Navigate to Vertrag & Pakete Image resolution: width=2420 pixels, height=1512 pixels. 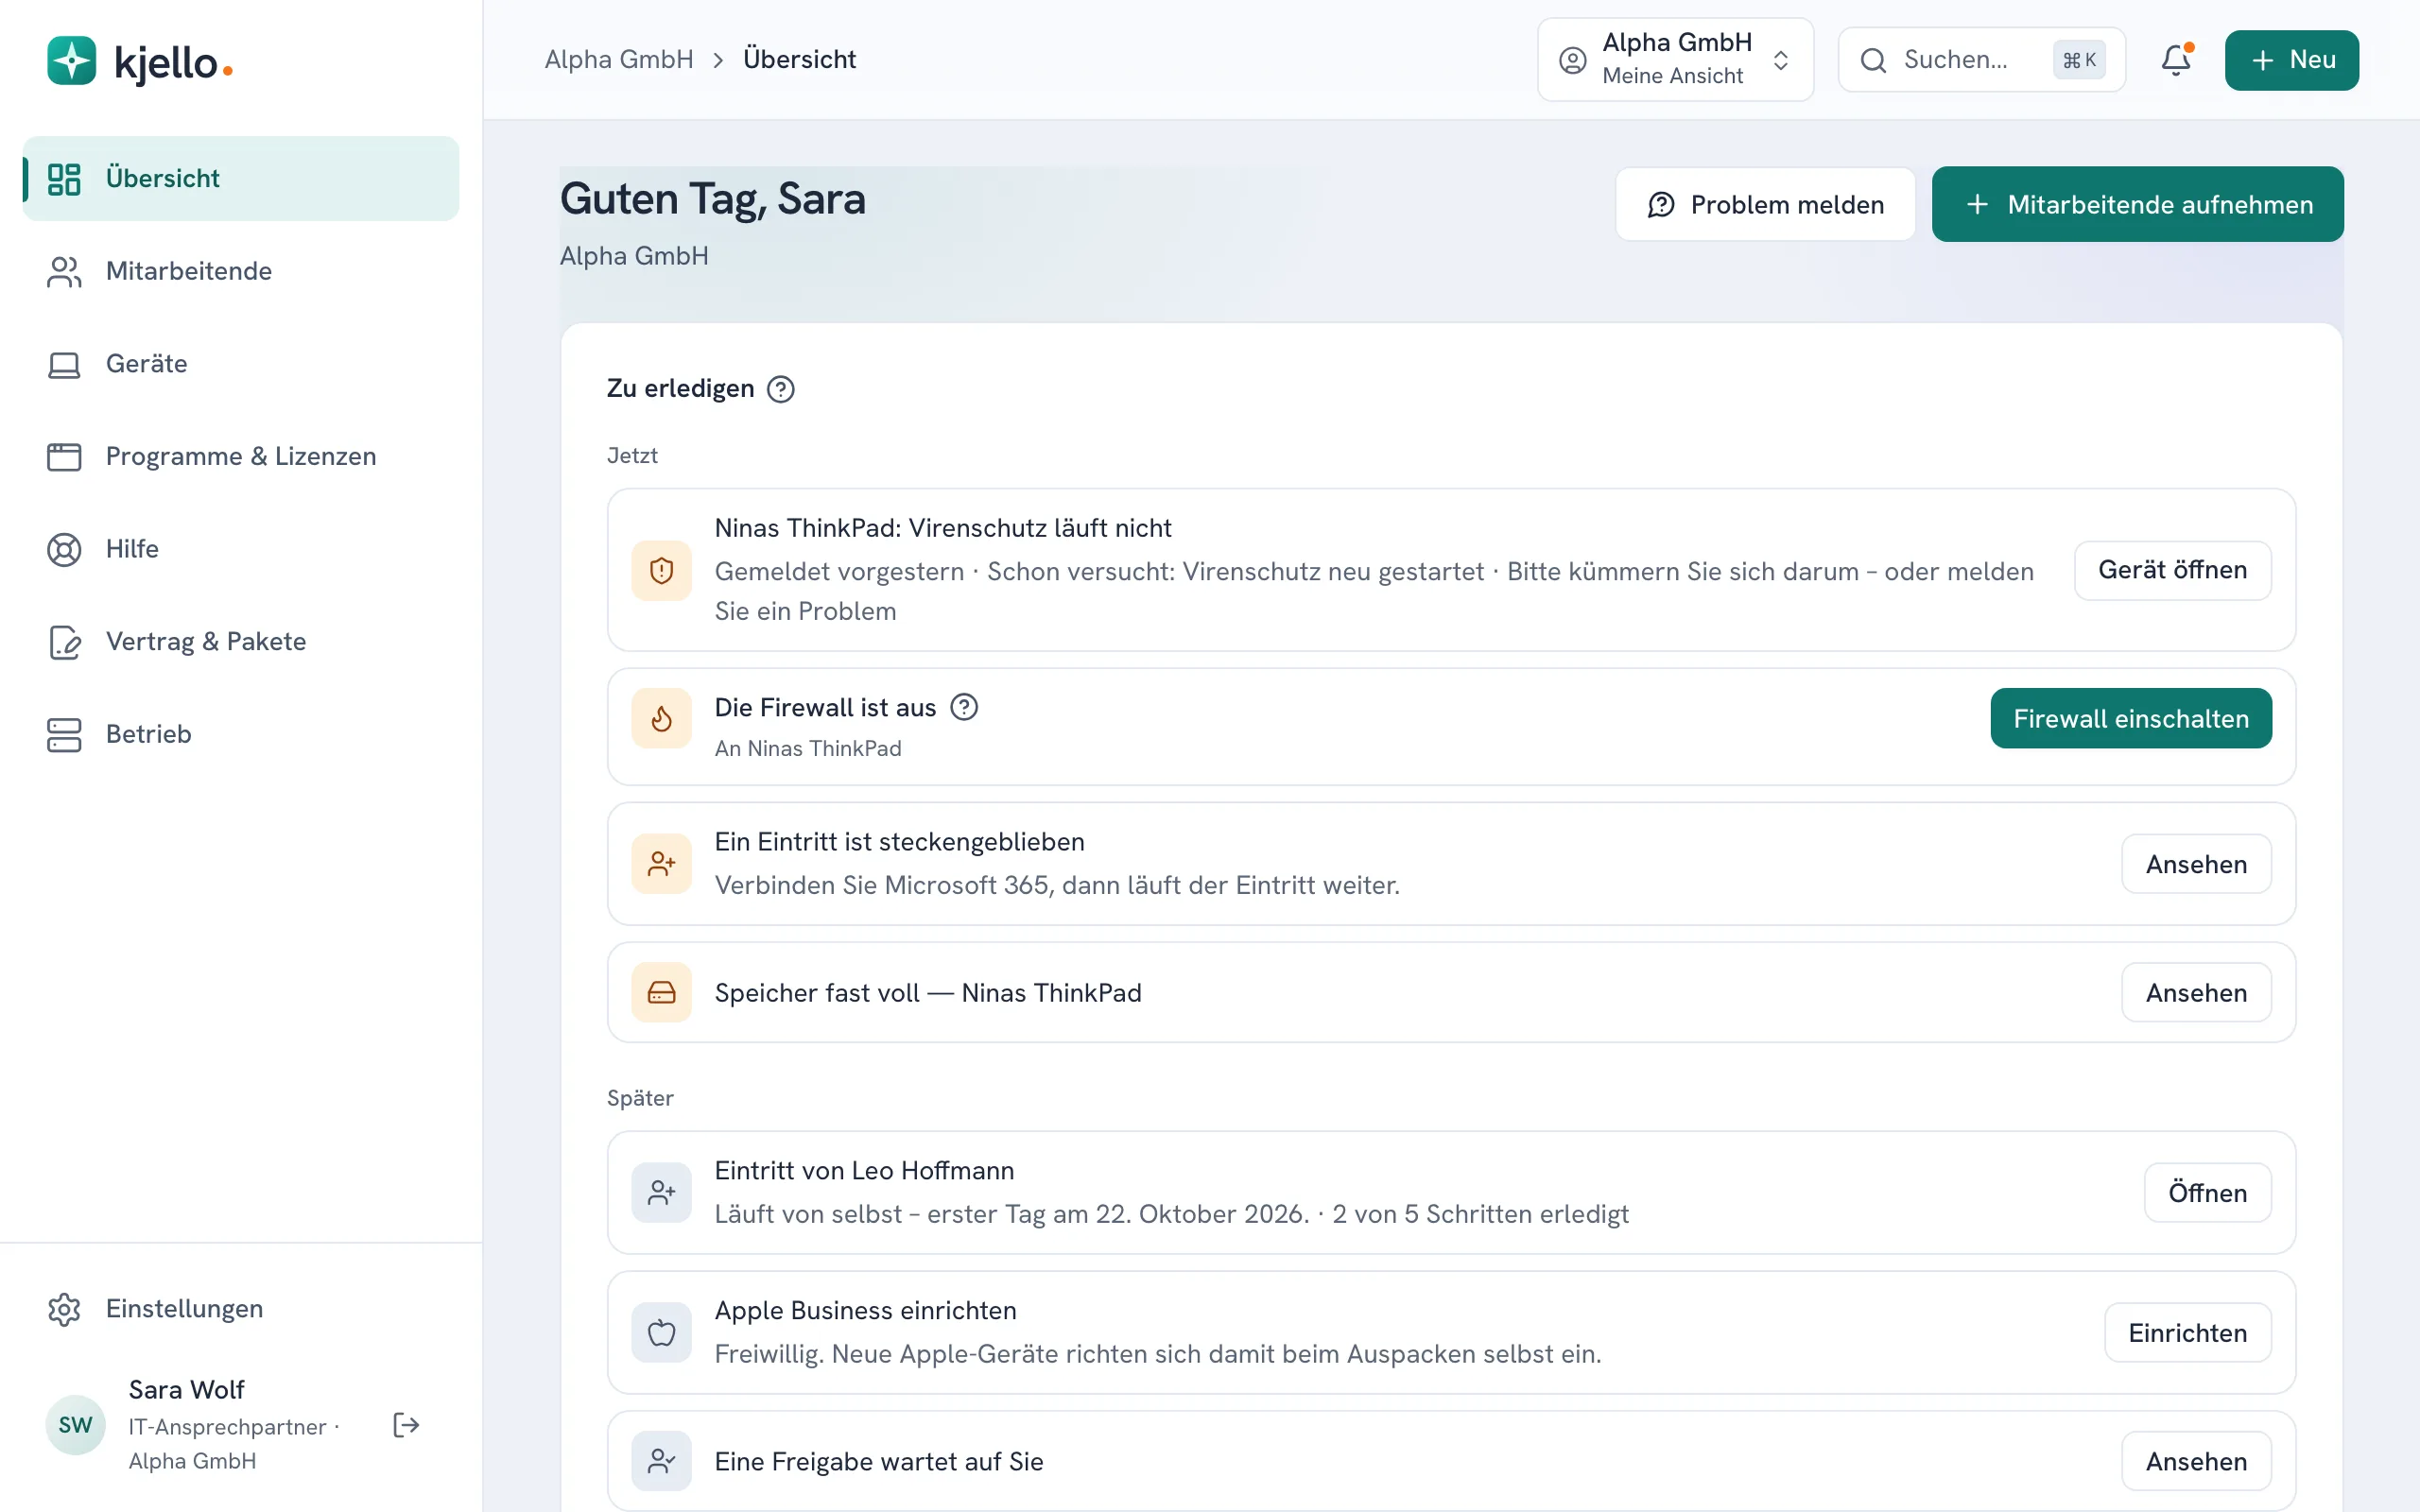(241, 641)
